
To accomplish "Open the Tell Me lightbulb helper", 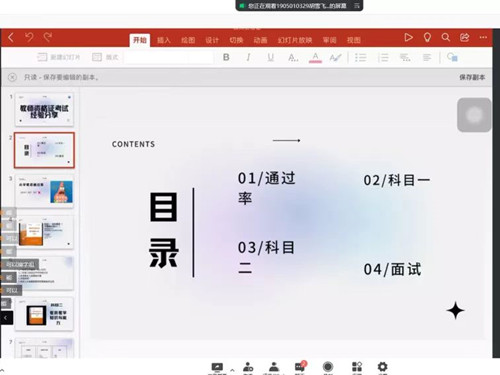I will coord(427,37).
